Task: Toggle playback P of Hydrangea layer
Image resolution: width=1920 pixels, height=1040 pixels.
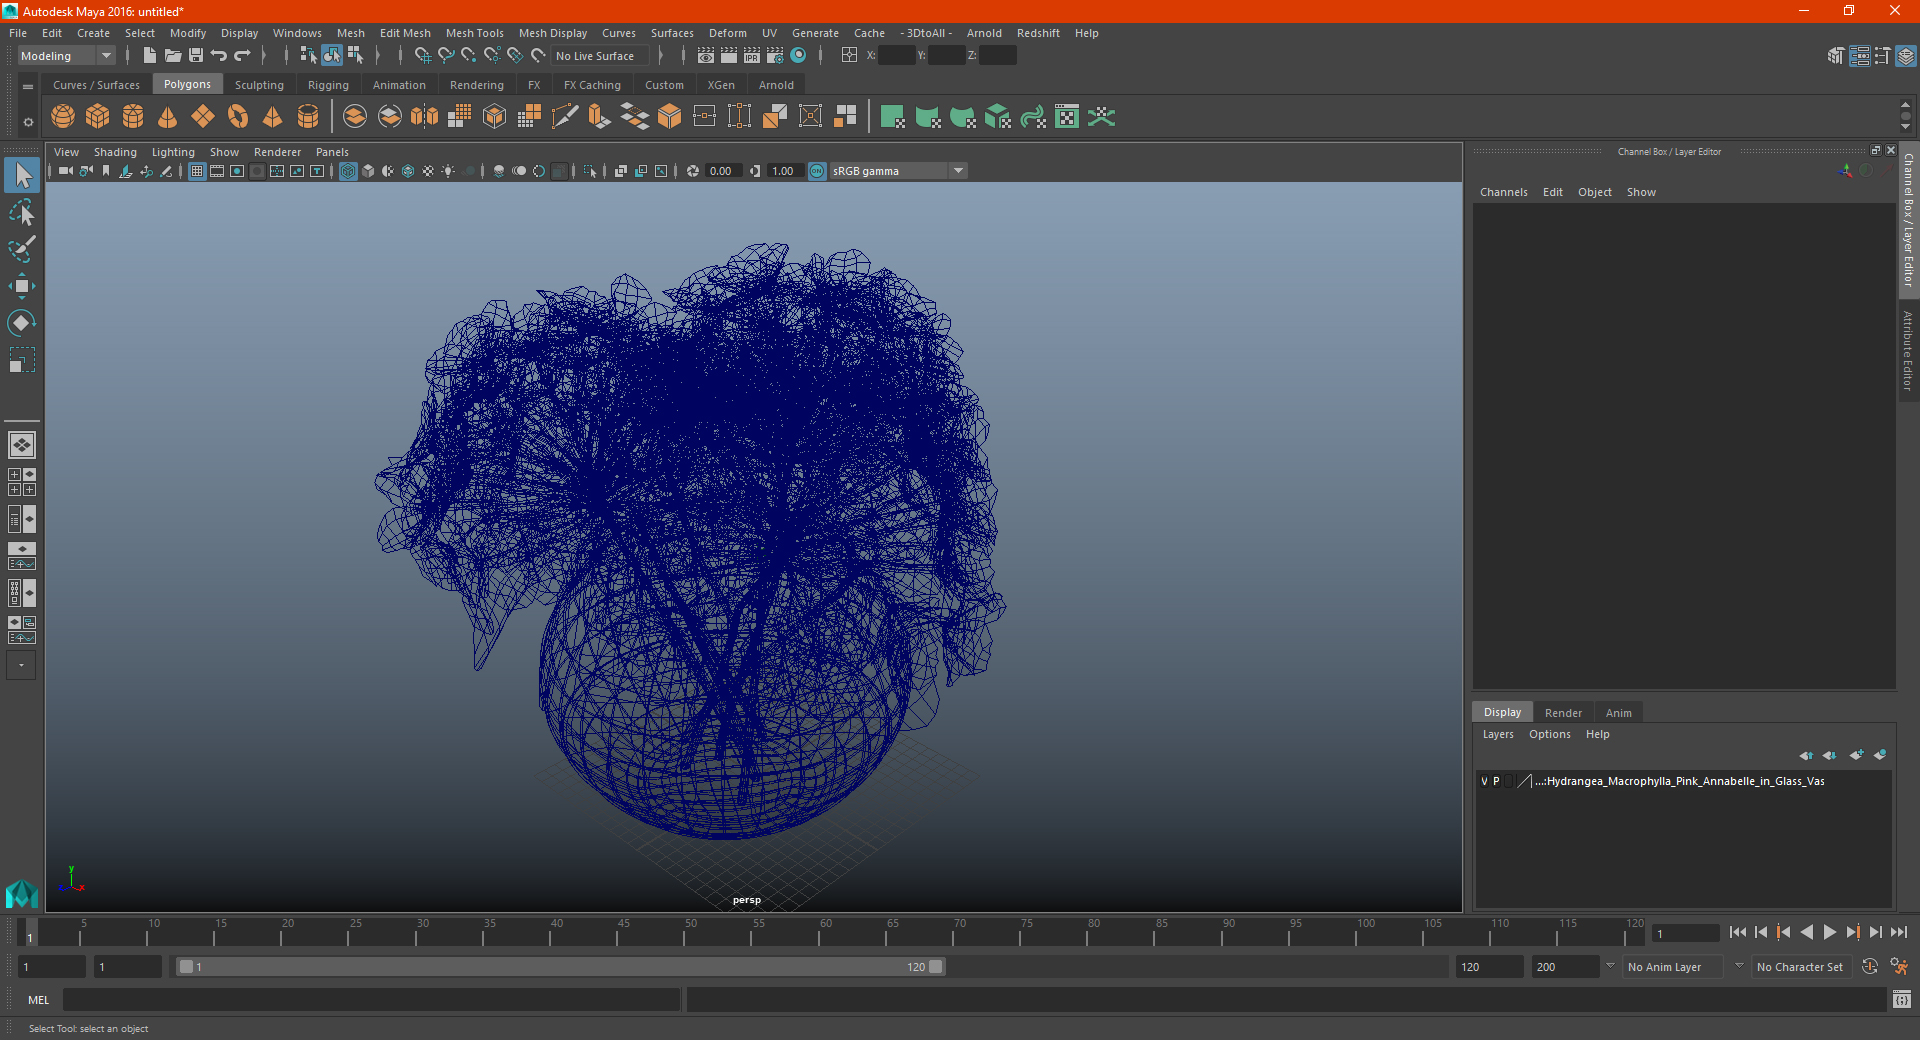Action: click(1496, 781)
